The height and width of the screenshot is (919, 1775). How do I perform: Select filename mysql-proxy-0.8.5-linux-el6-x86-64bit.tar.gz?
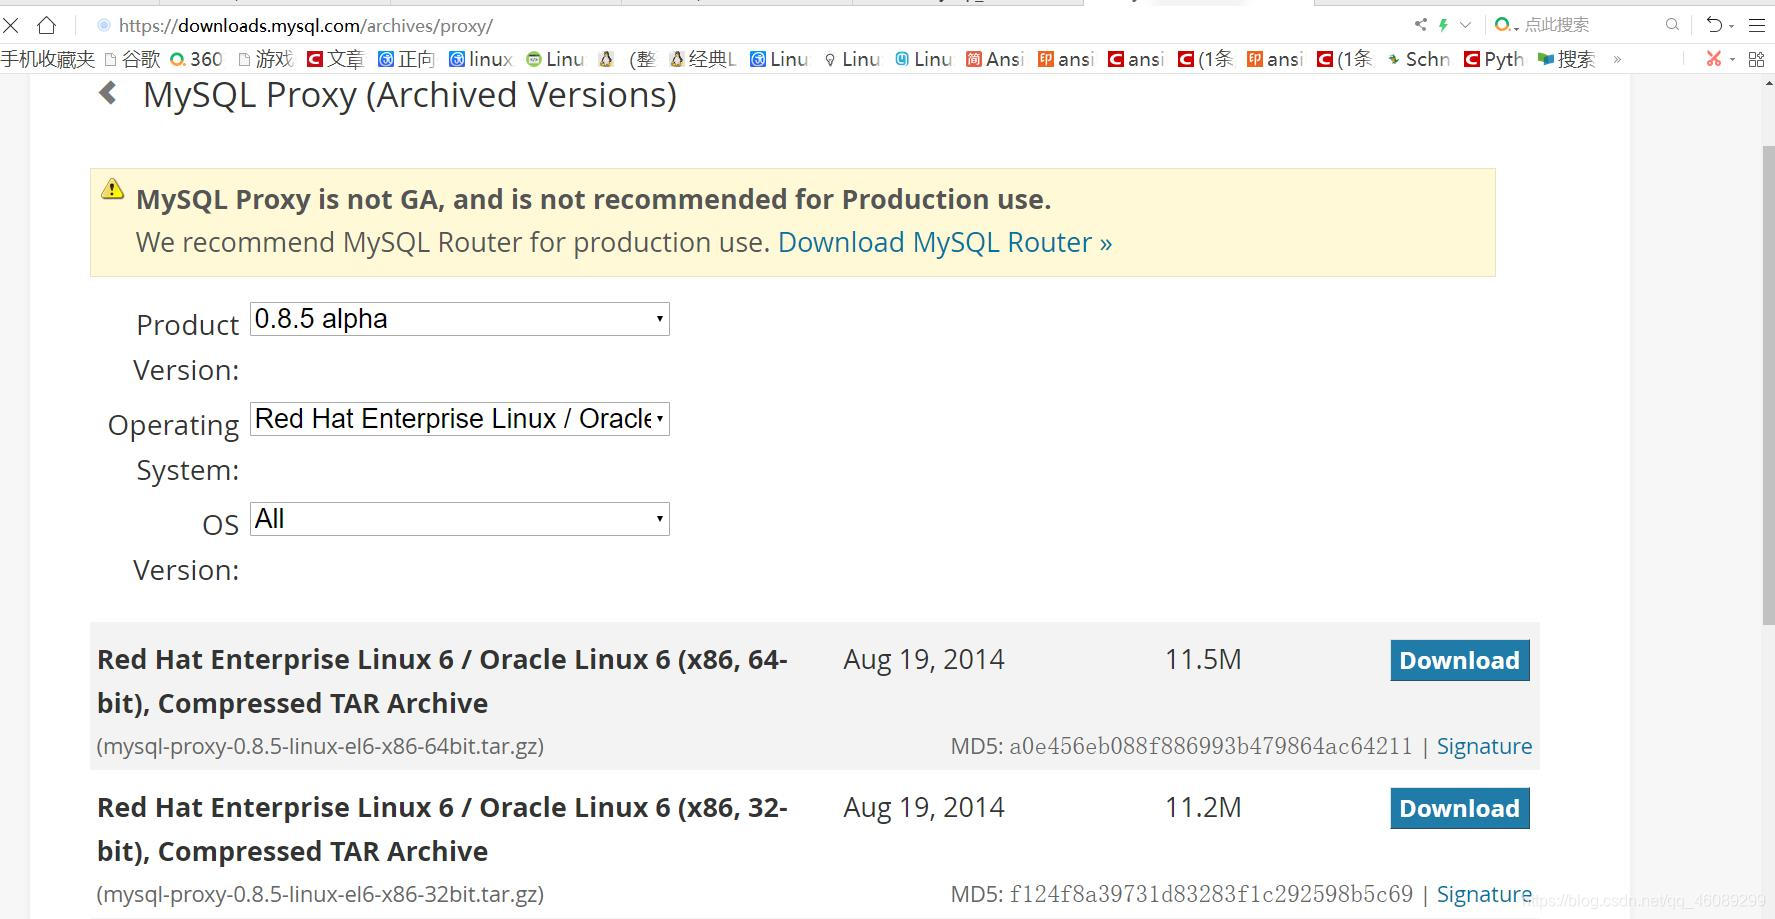point(320,746)
